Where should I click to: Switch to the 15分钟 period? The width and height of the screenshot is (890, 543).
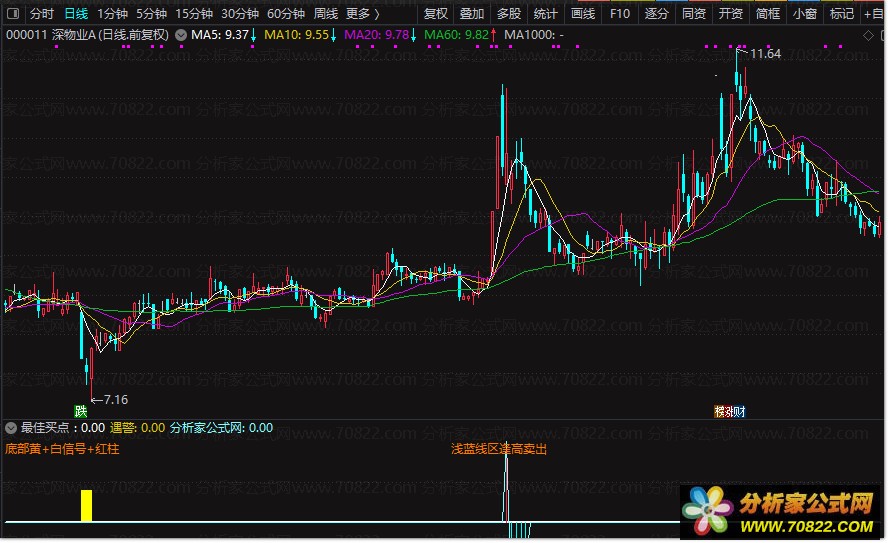[x=194, y=14]
